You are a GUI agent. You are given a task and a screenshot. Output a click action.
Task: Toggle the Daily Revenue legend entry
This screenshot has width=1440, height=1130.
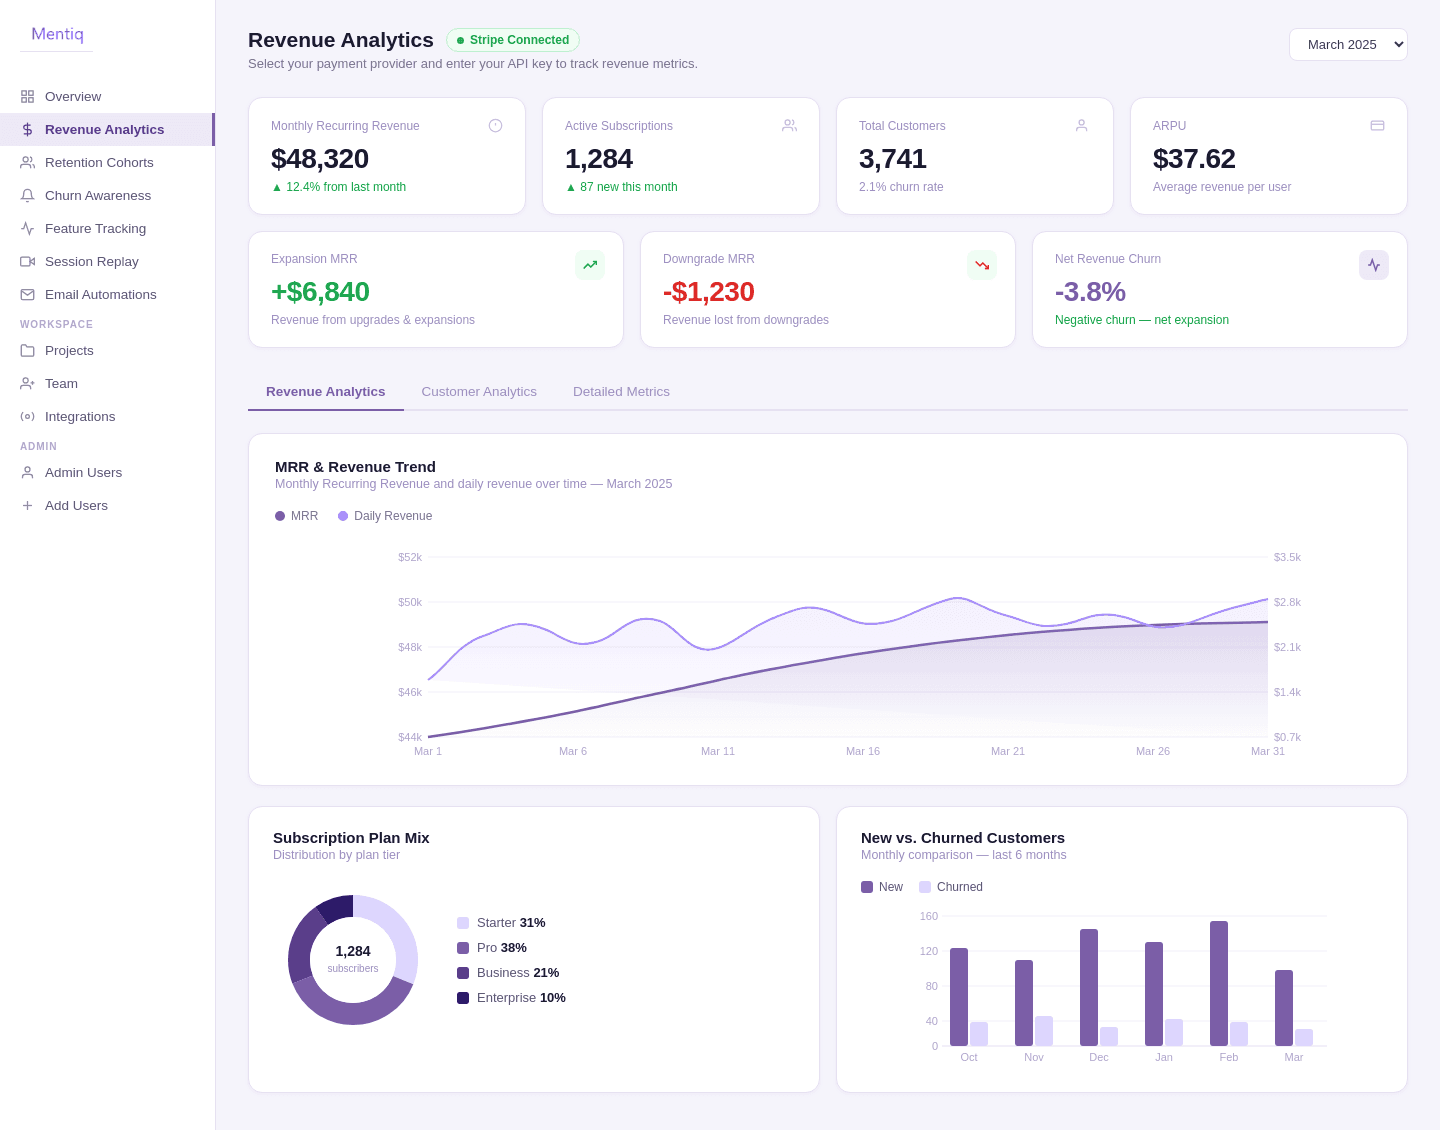coord(384,516)
